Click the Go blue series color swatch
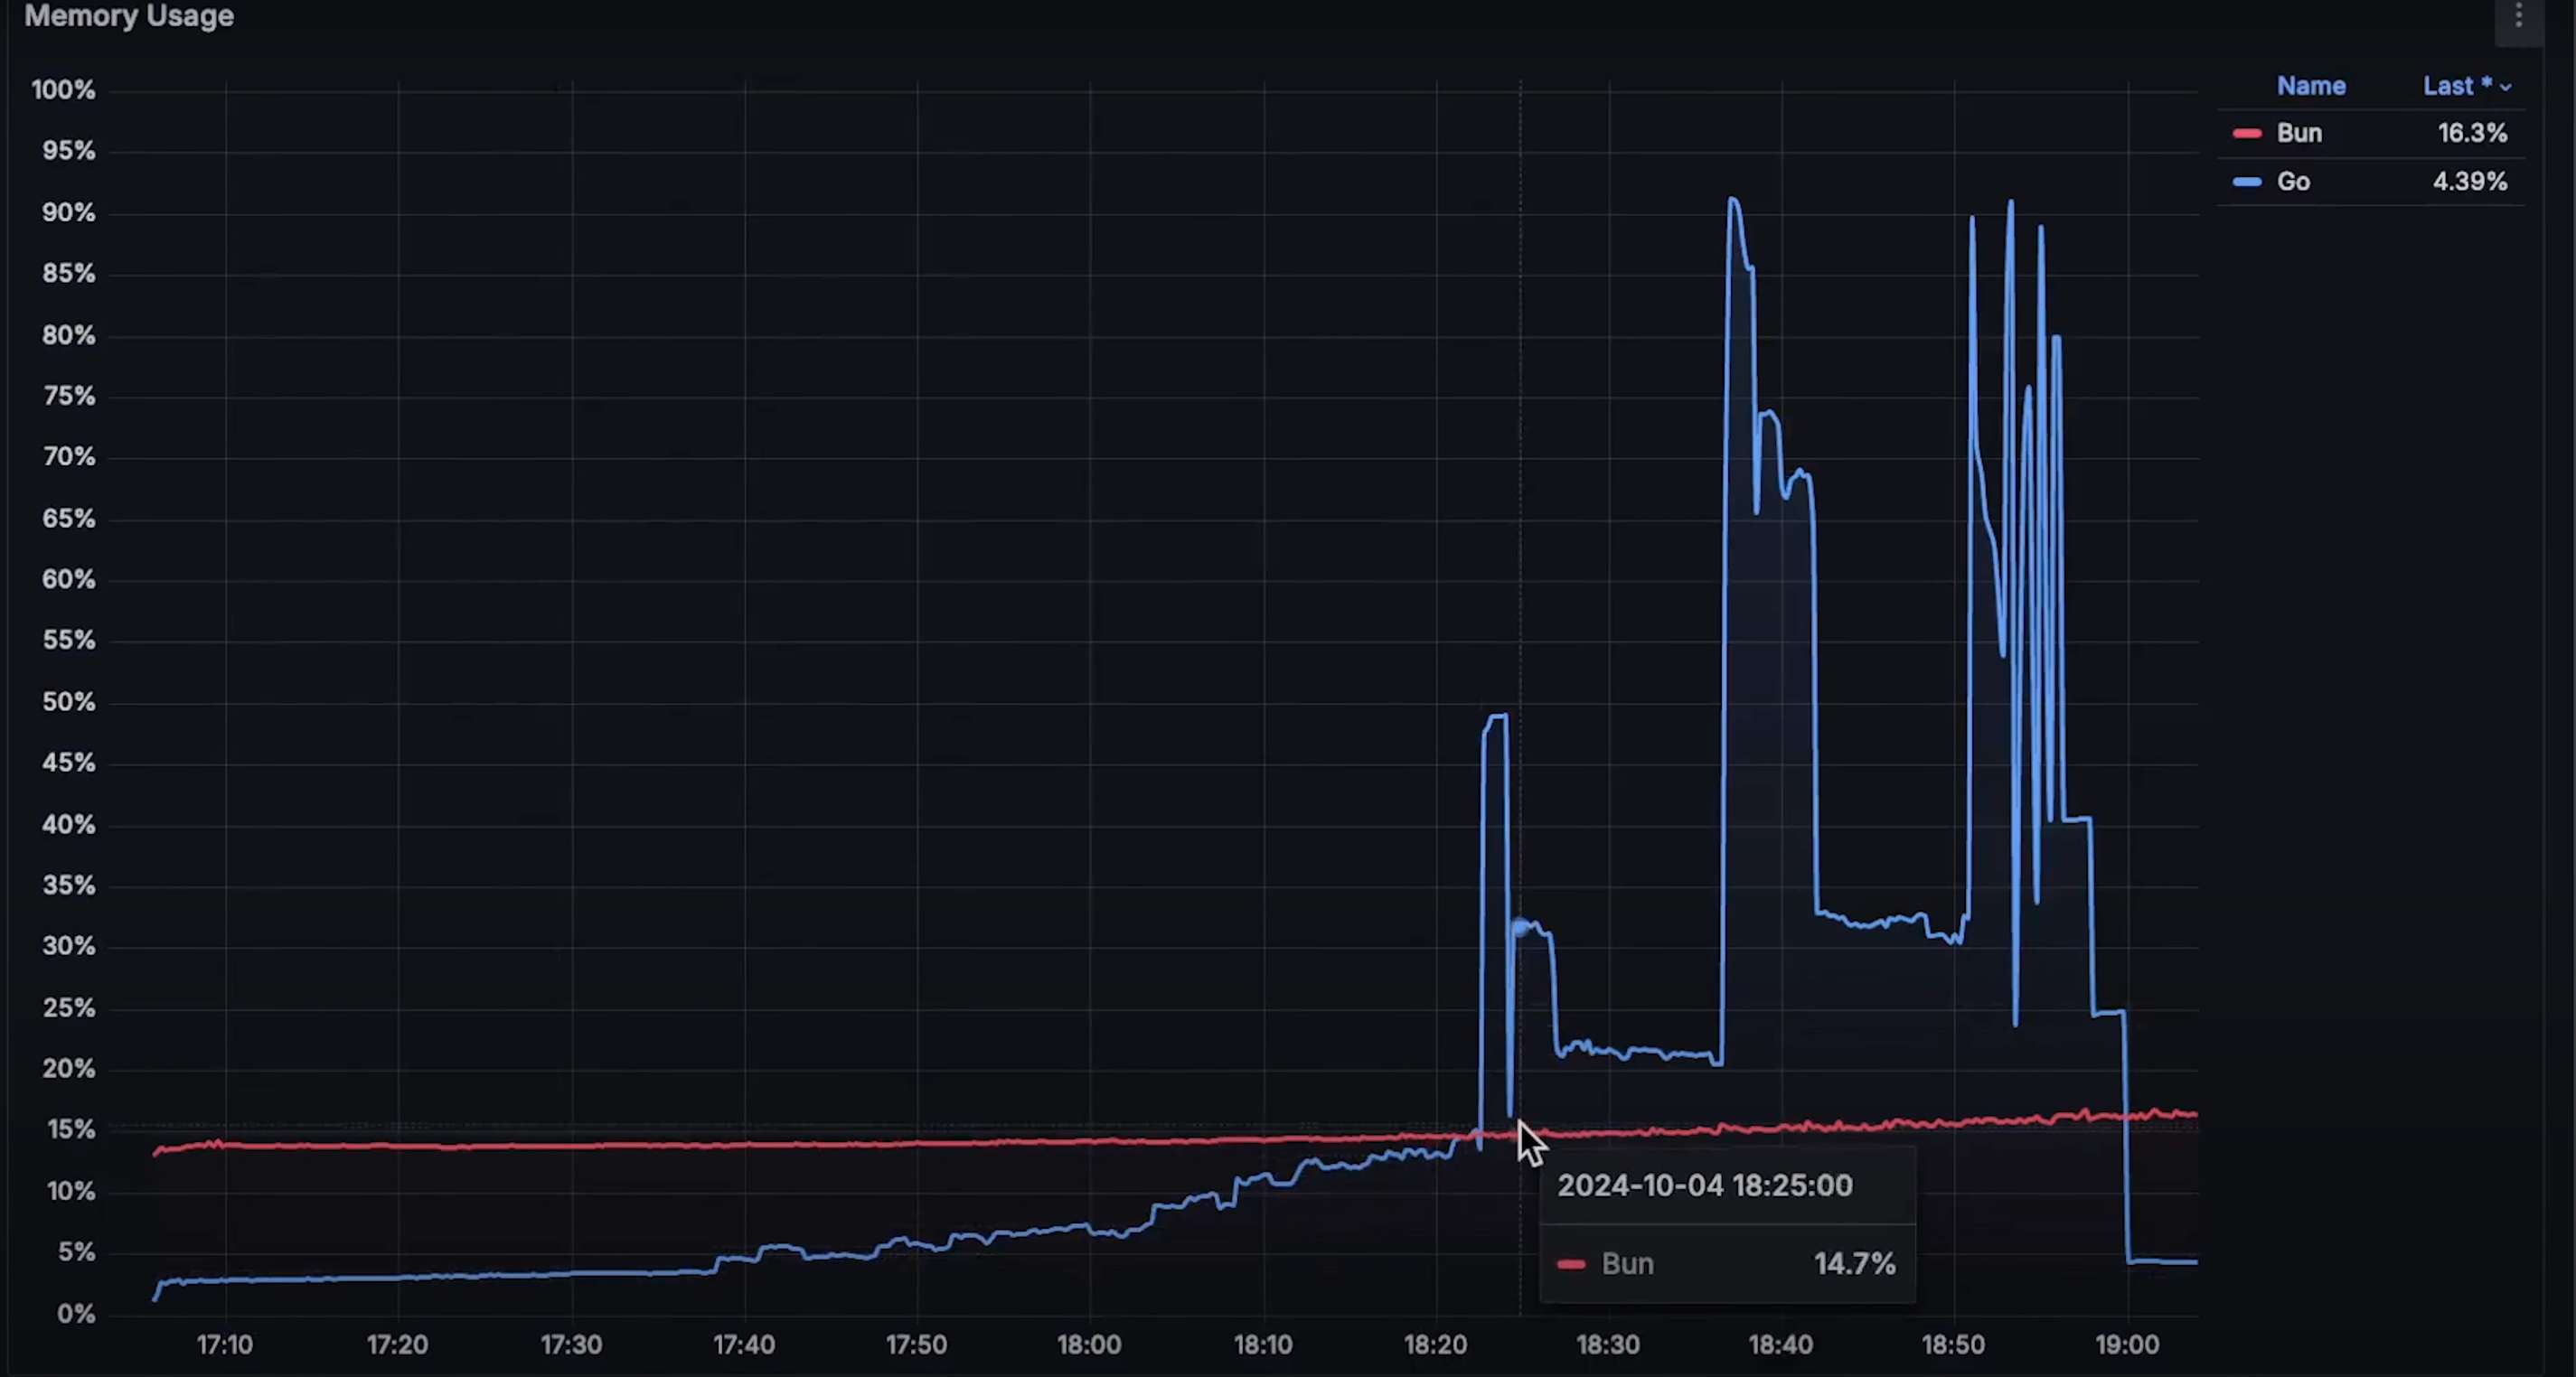The height and width of the screenshot is (1377, 2576). [2246, 182]
